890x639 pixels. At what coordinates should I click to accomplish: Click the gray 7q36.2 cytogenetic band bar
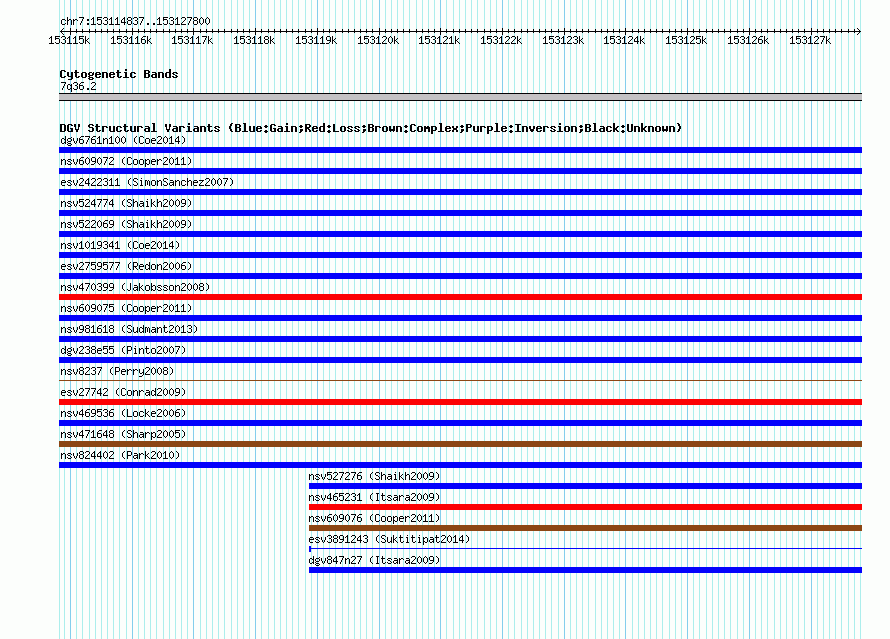[460, 97]
